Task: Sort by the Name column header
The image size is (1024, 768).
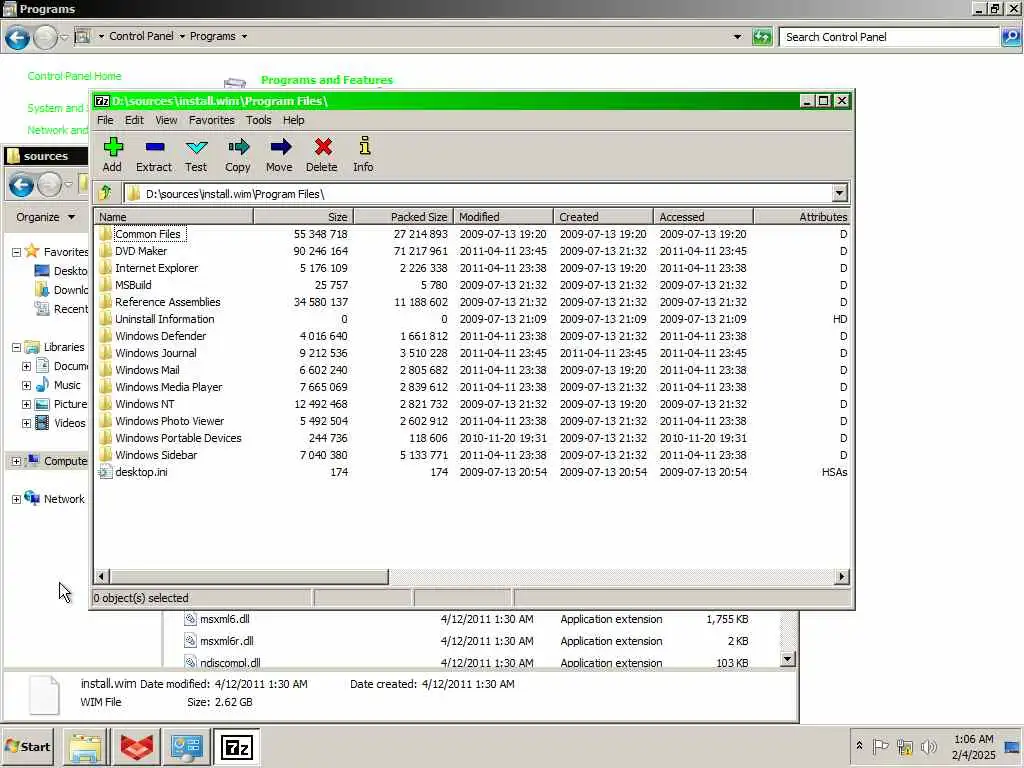Action: click(x=174, y=217)
